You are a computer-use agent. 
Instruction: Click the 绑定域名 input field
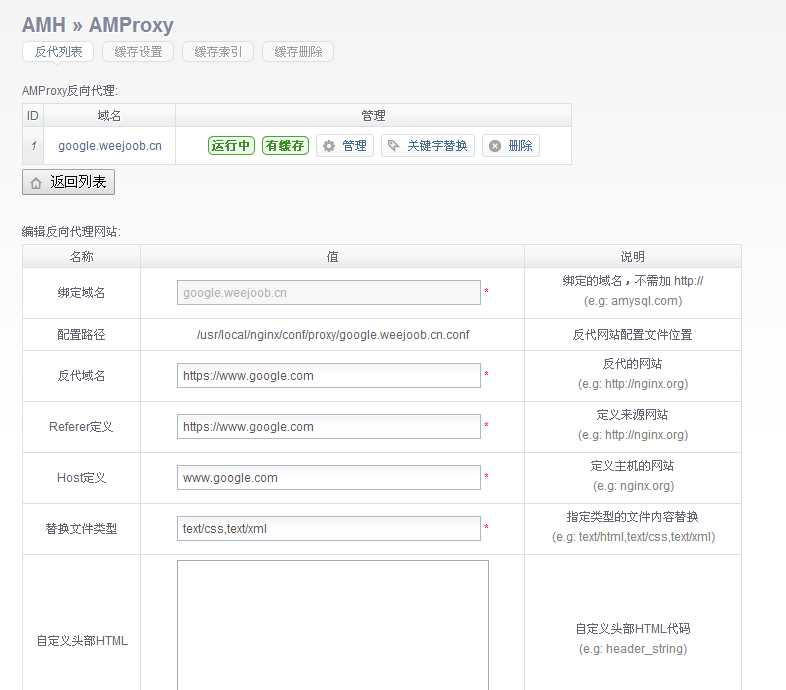[328, 293]
